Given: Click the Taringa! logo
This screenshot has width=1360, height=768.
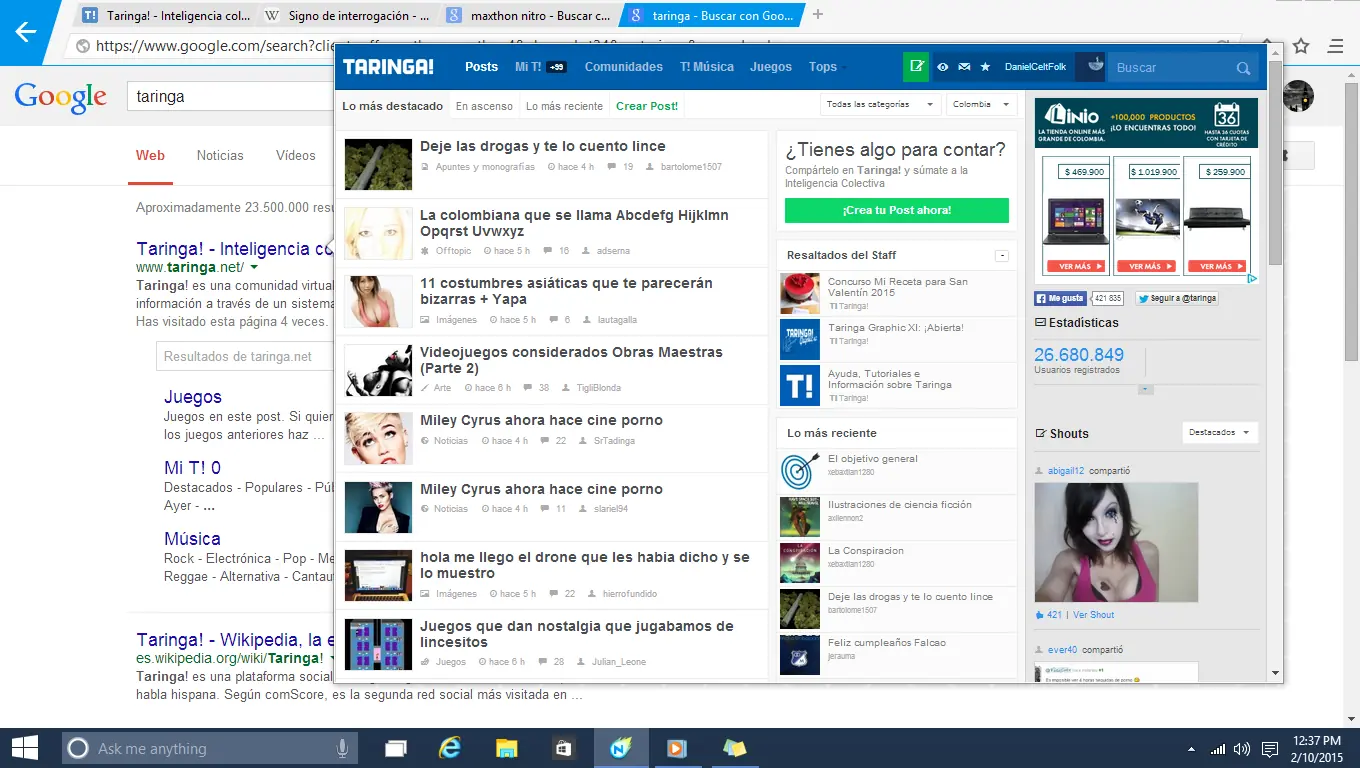Looking at the screenshot, I should [388, 67].
